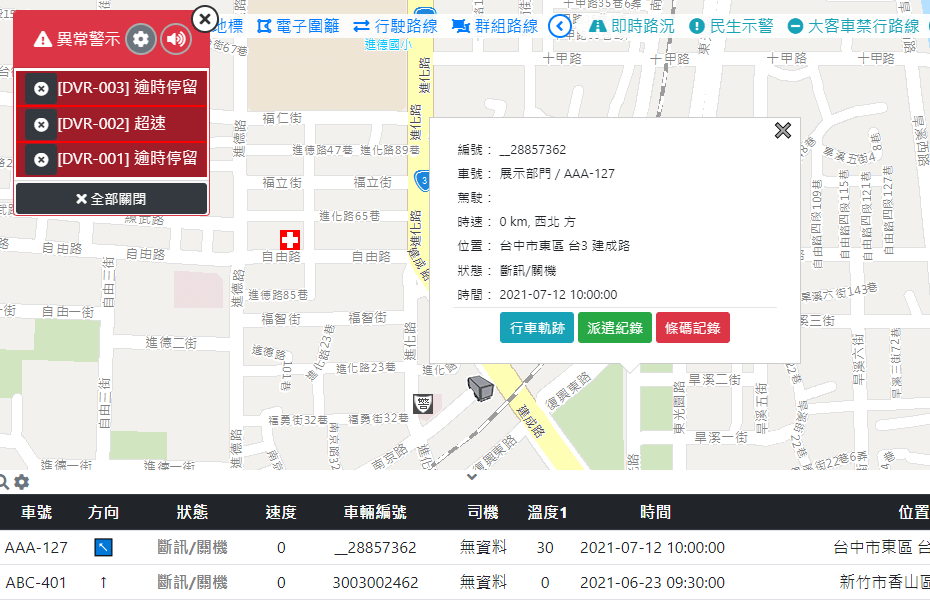Dismiss the DVR-002 speeding alert
This screenshot has height=606, width=930.
coord(41,124)
